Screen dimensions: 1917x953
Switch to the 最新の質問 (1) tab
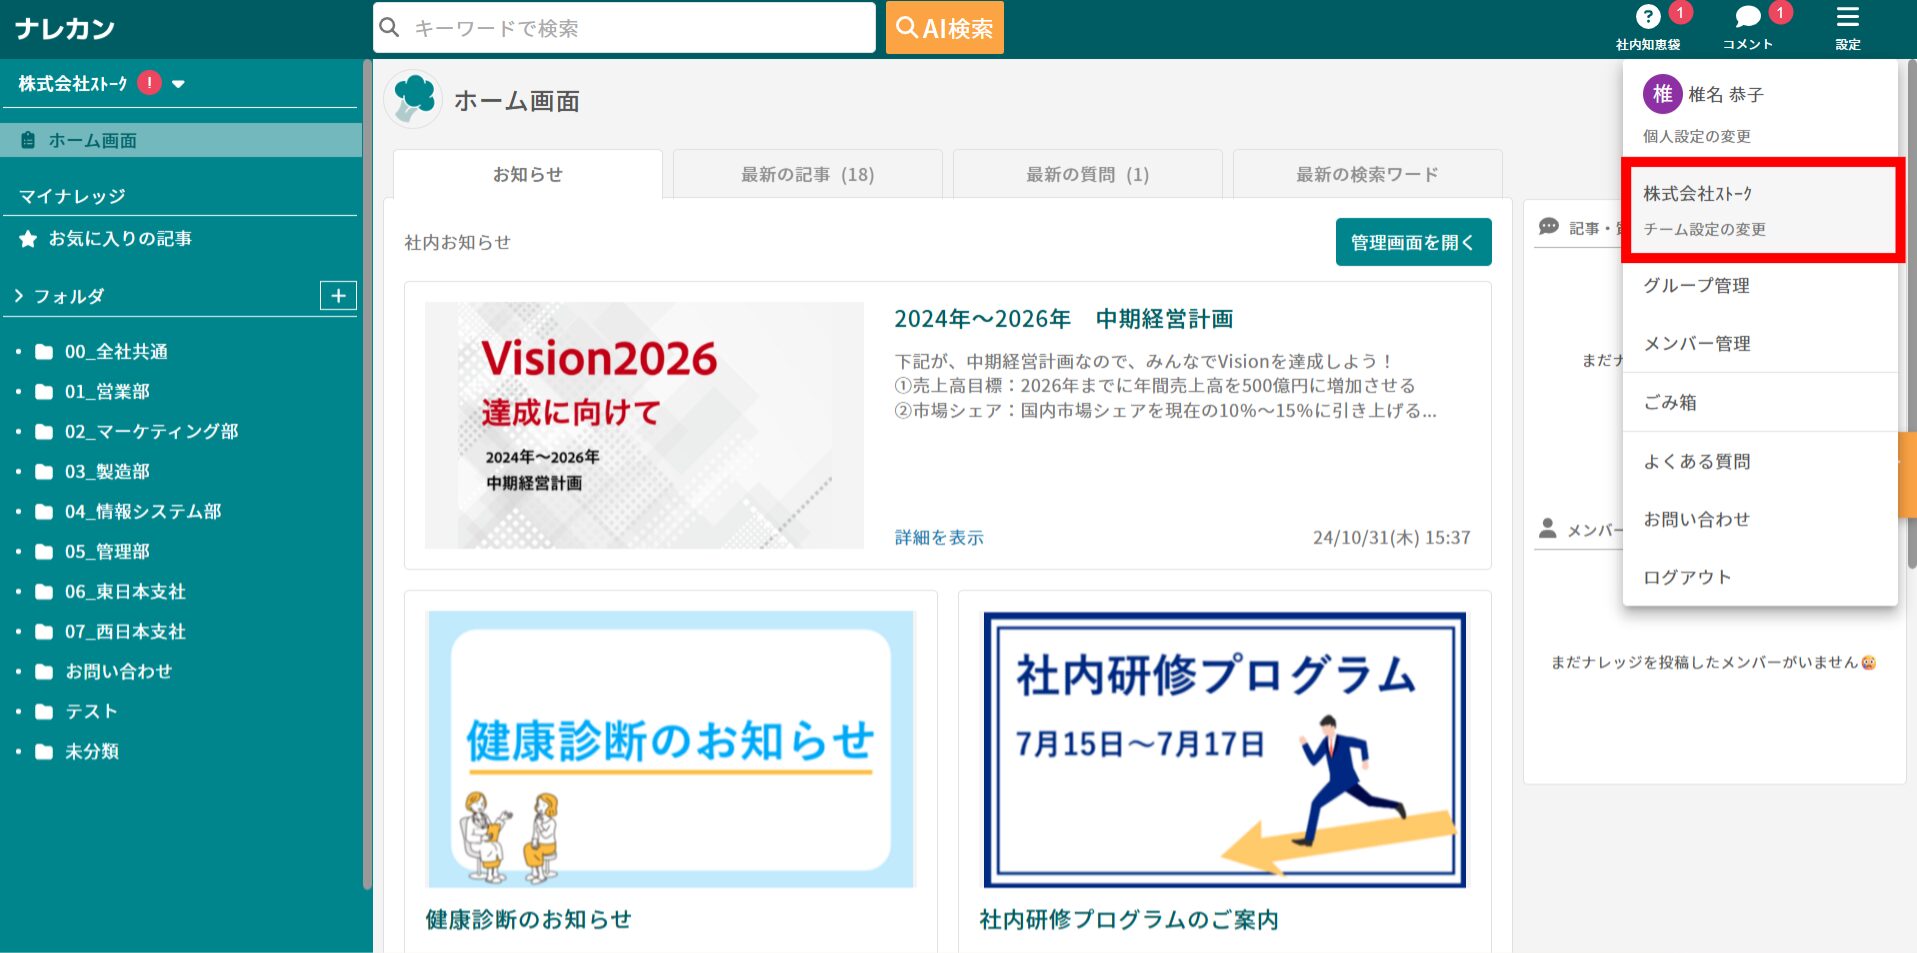(x=1088, y=174)
